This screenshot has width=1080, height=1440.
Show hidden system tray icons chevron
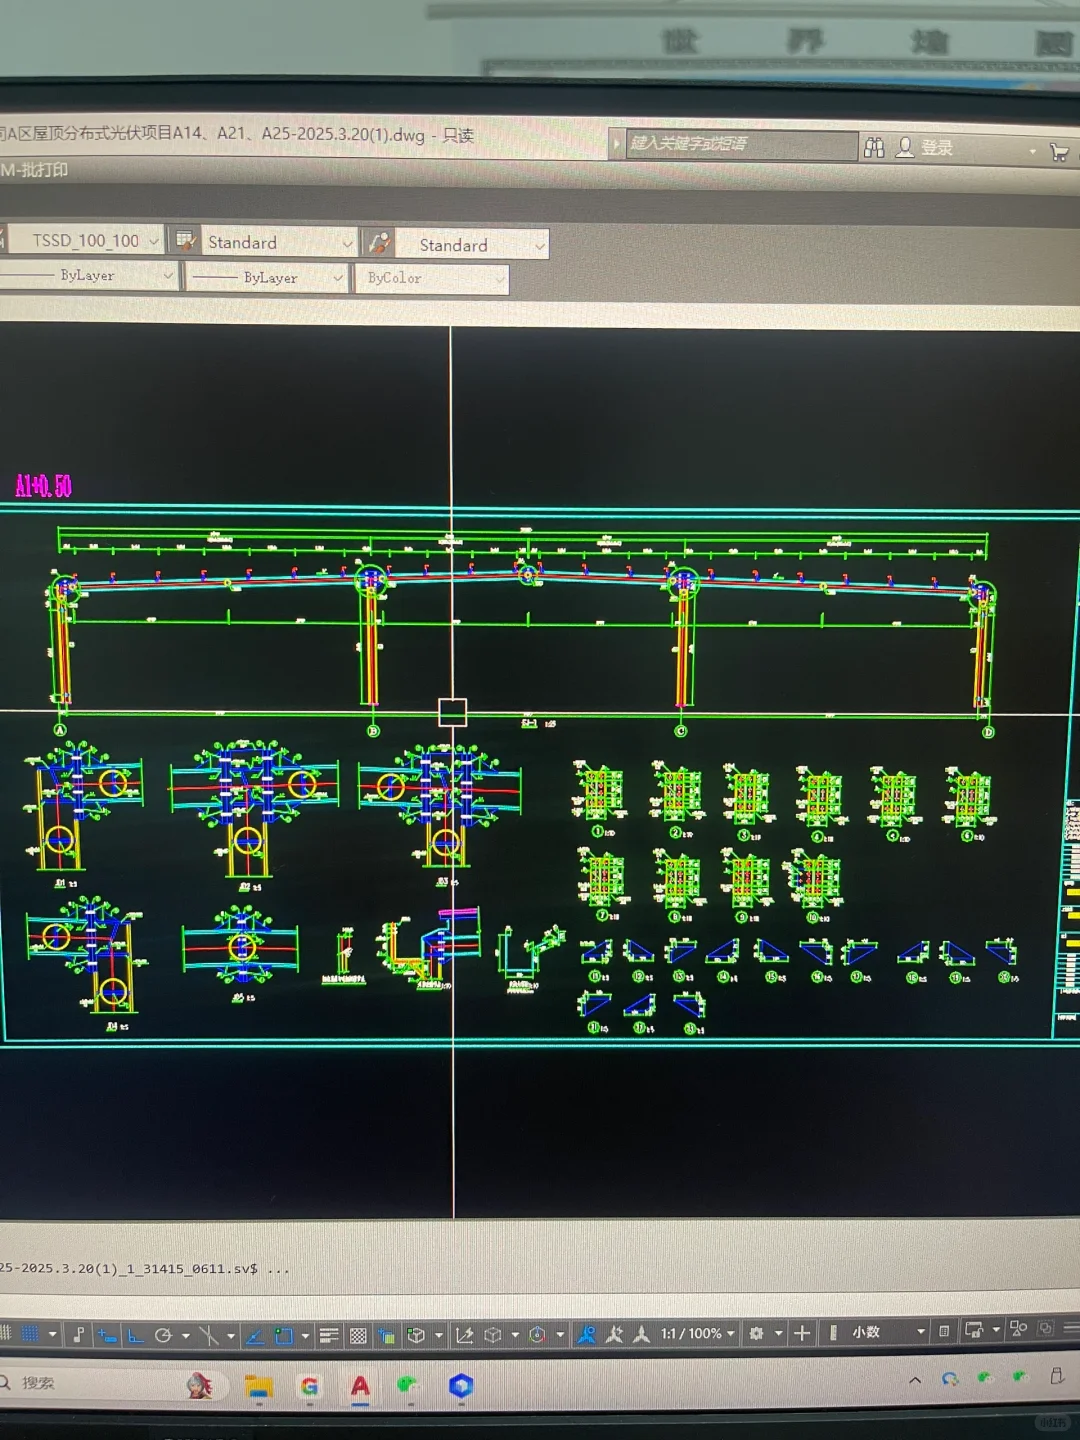(x=915, y=1380)
